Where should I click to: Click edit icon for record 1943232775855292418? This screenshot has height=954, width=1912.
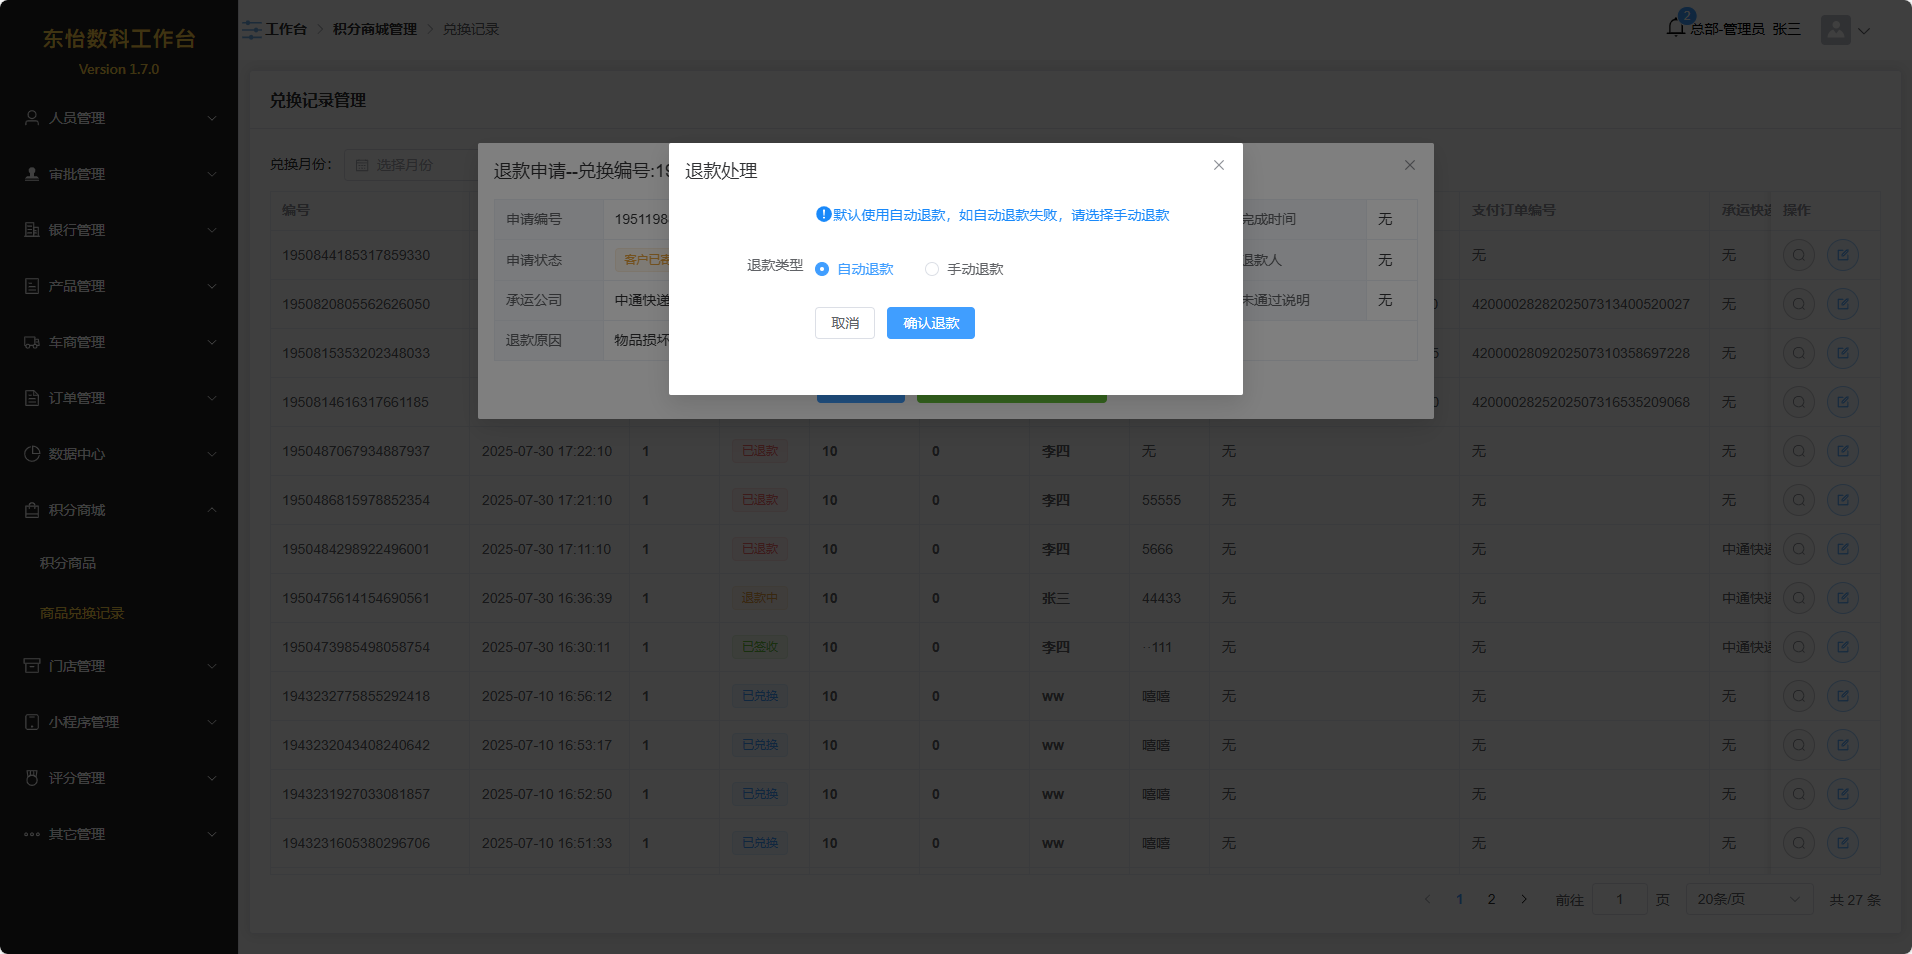[x=1842, y=696]
